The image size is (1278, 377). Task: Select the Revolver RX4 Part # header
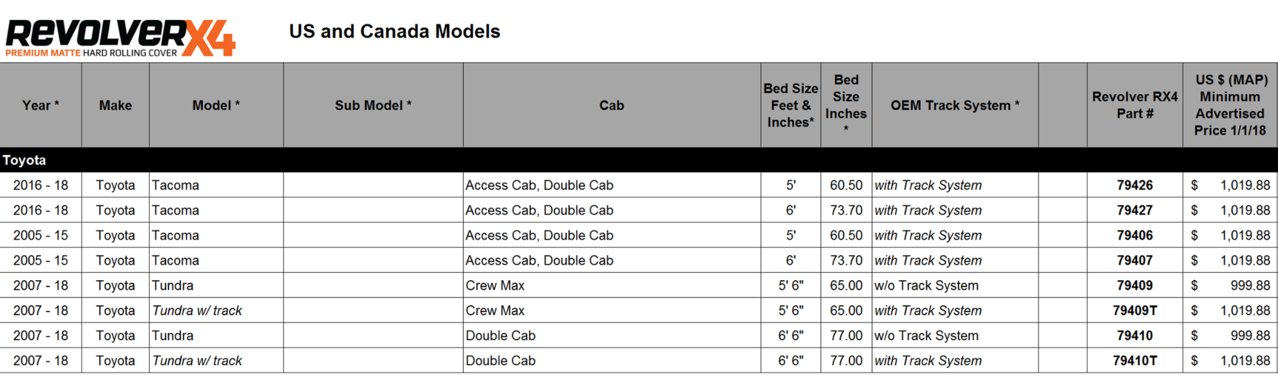click(x=1135, y=105)
